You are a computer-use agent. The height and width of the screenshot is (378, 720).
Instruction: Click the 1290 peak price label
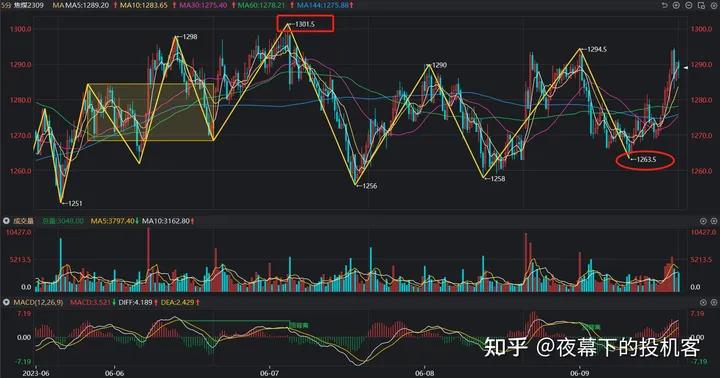click(x=439, y=65)
